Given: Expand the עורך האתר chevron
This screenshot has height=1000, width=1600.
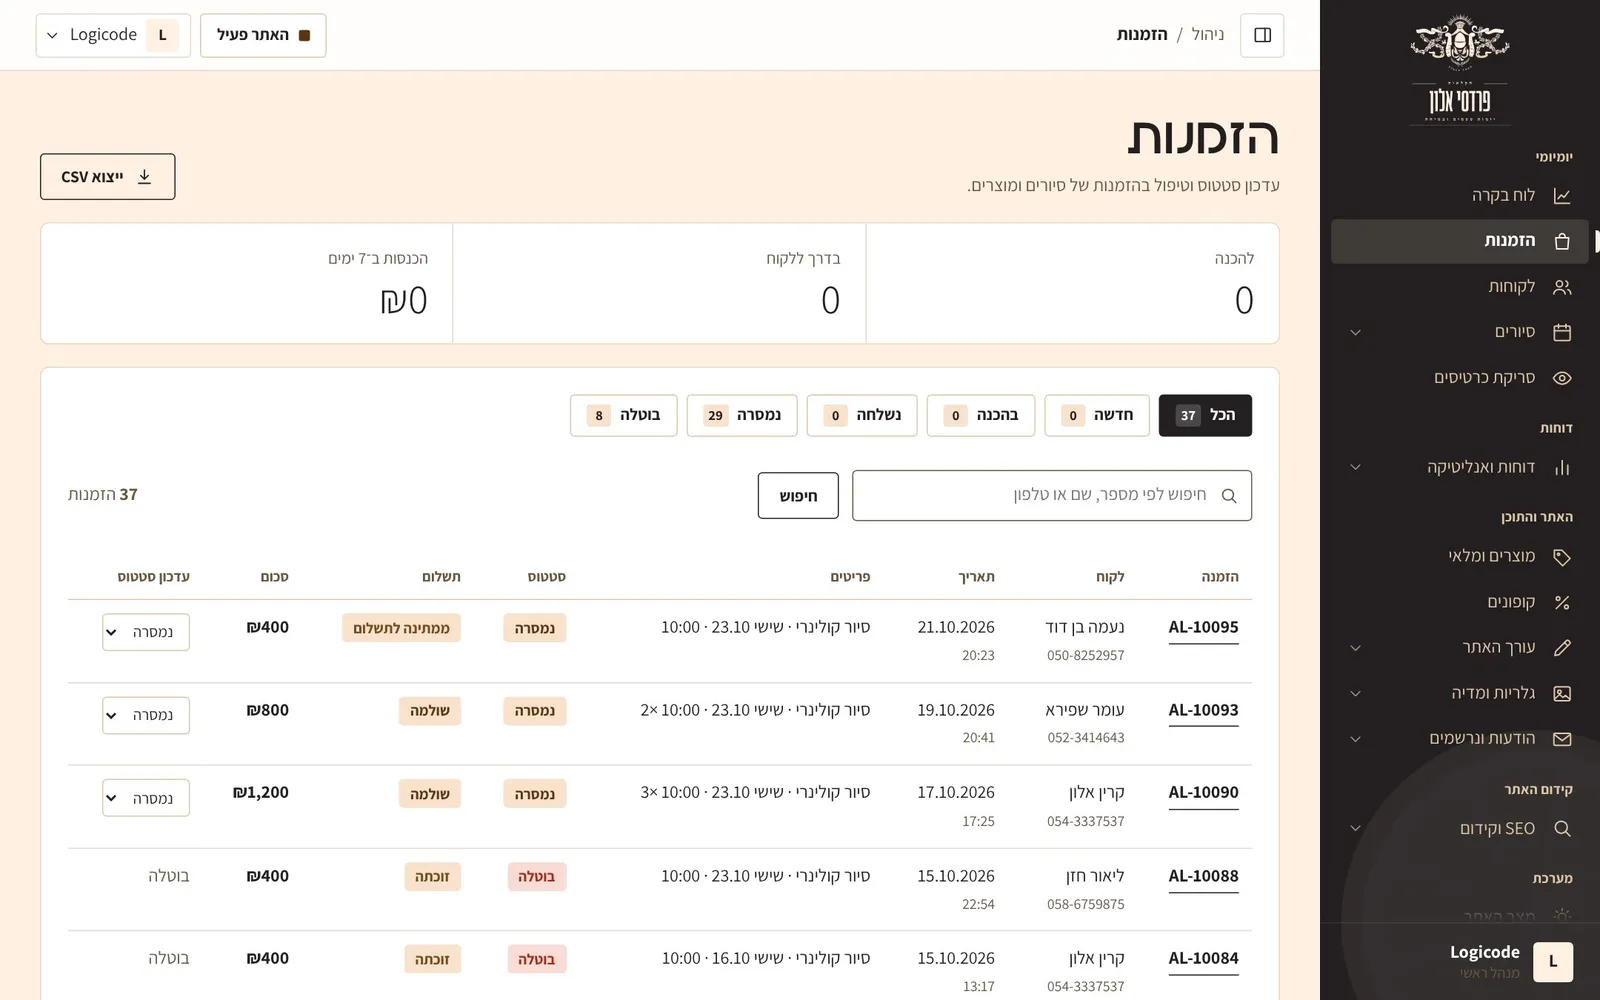Looking at the screenshot, I should [x=1355, y=648].
